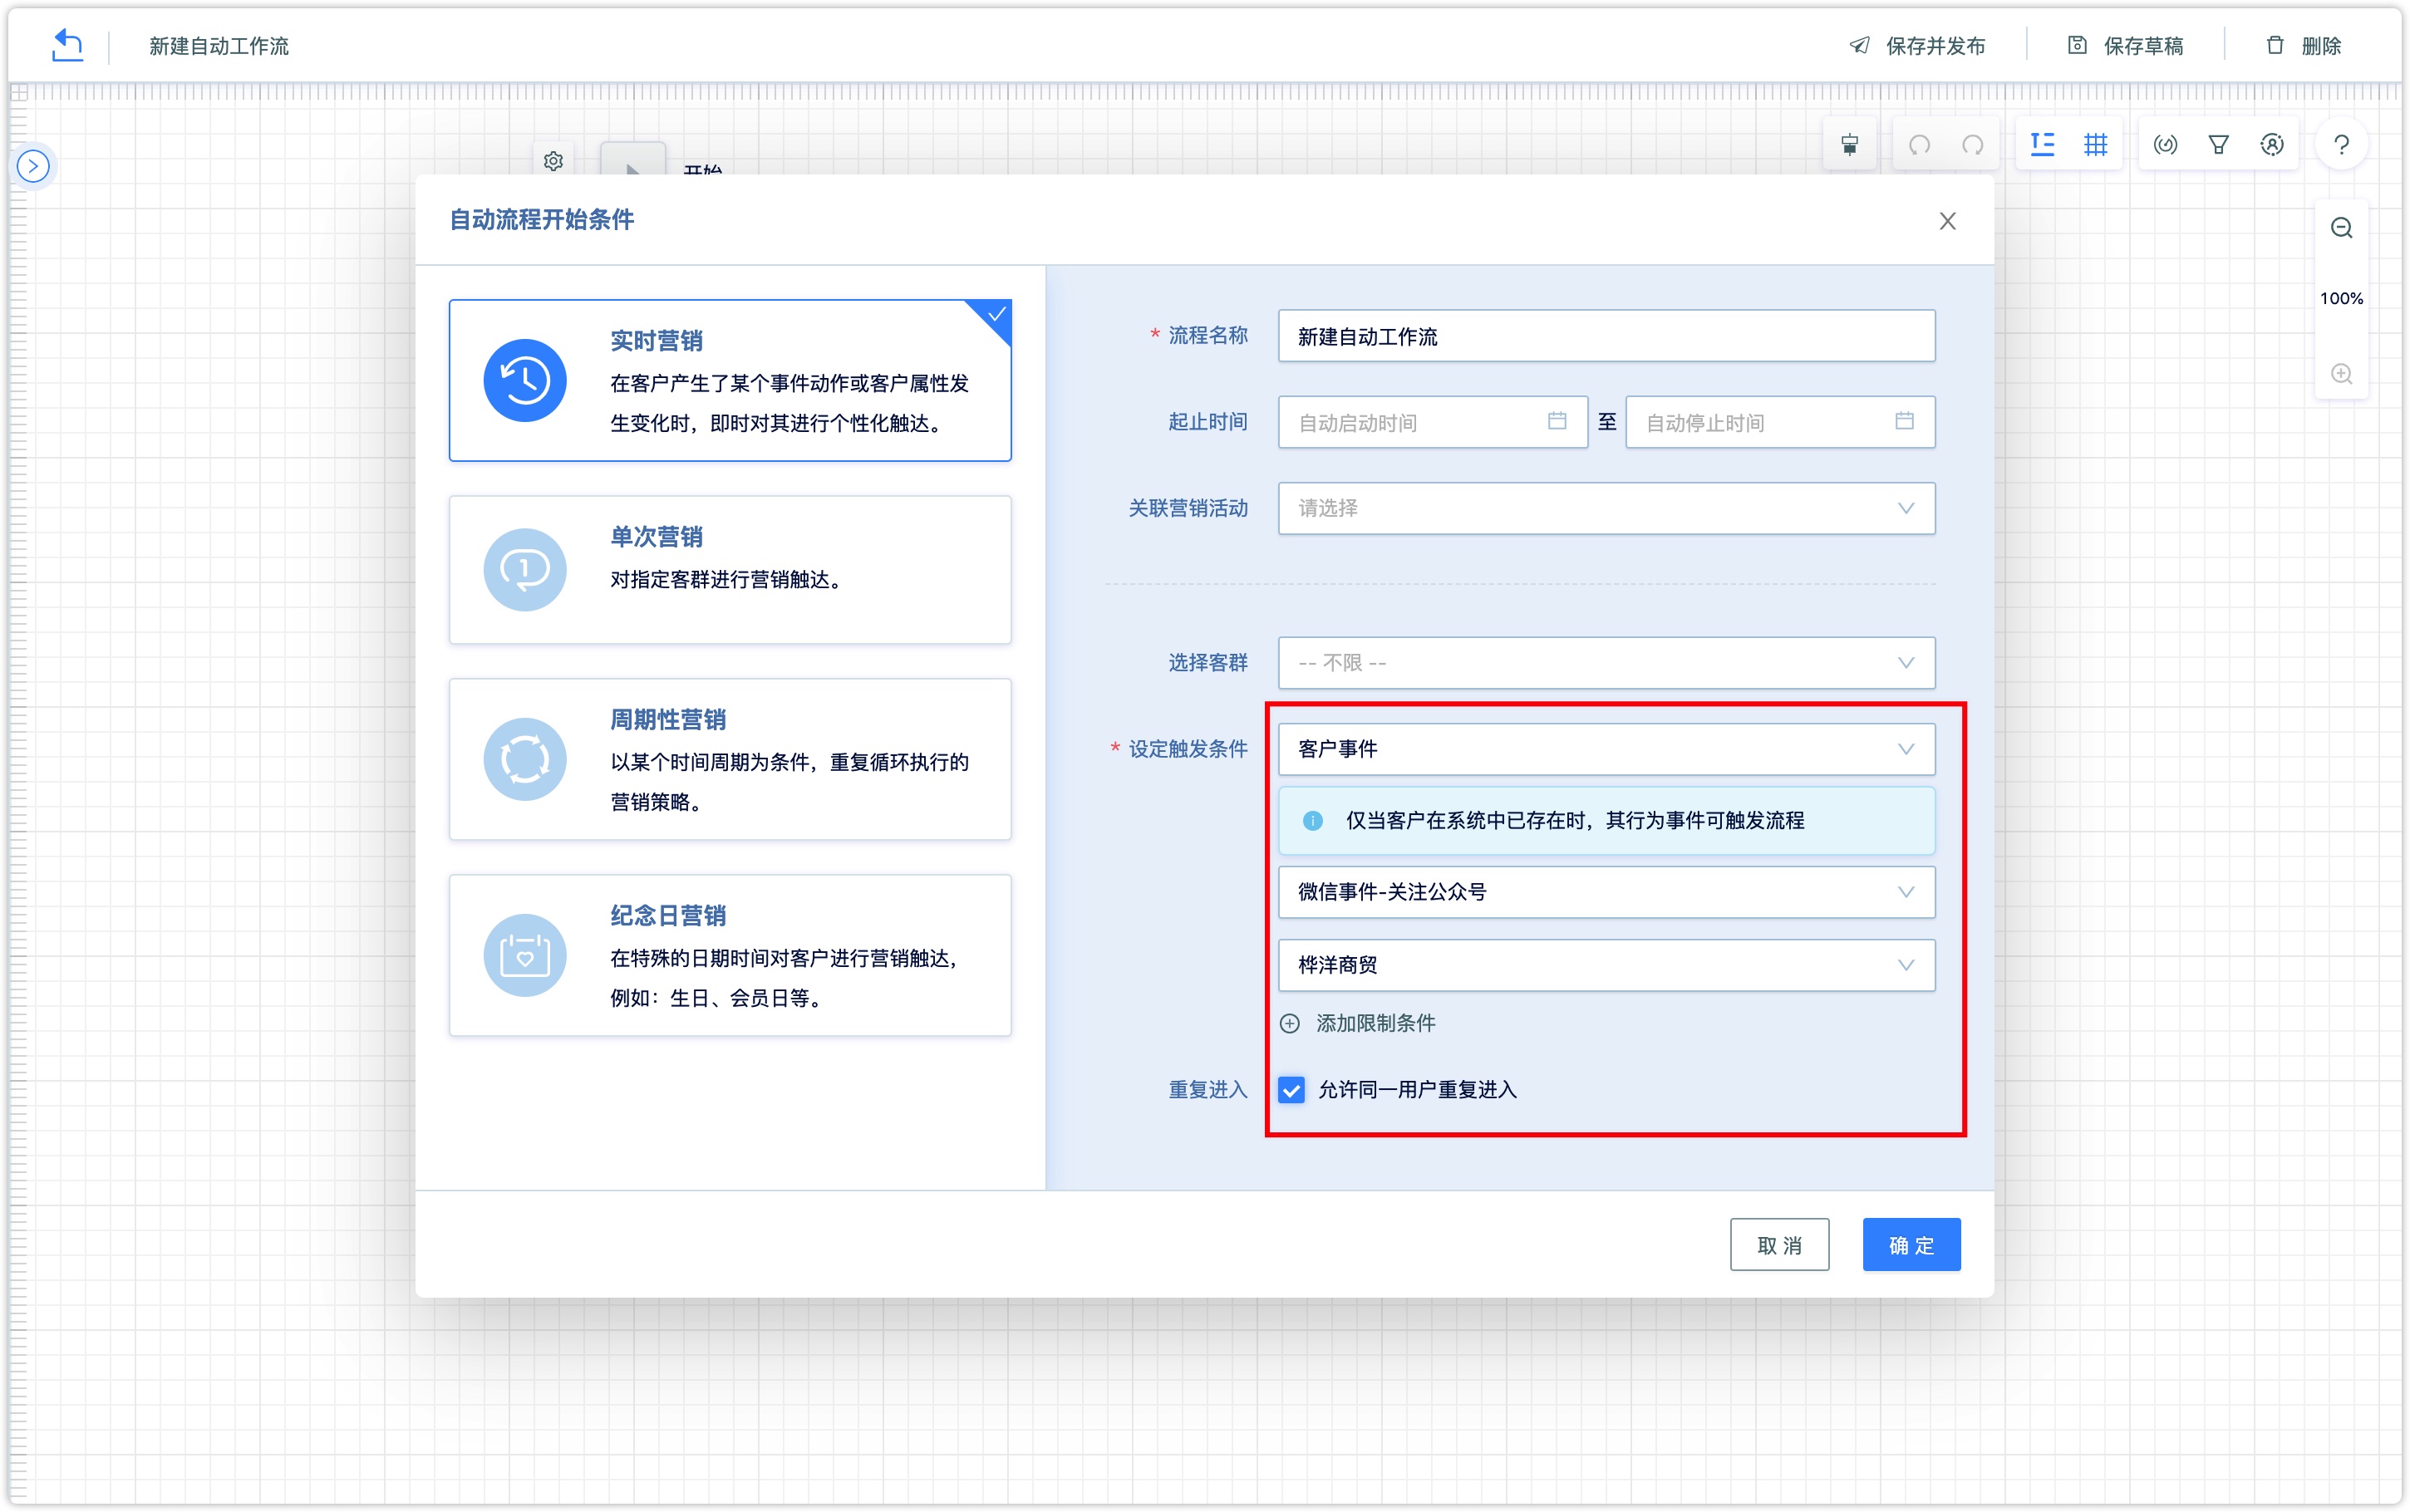The width and height of the screenshot is (2410, 1512).
Task: Select the 实时营销 card
Action: coord(730,380)
